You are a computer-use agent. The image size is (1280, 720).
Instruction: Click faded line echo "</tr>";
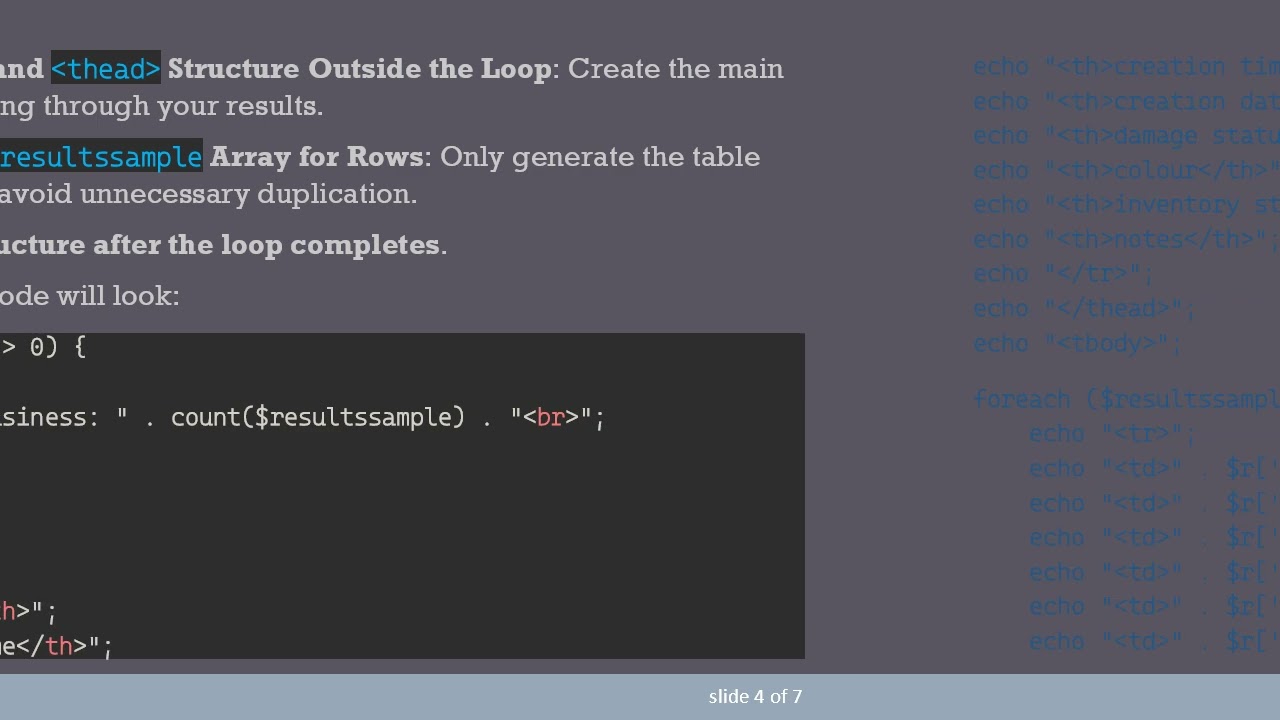pos(1064,274)
